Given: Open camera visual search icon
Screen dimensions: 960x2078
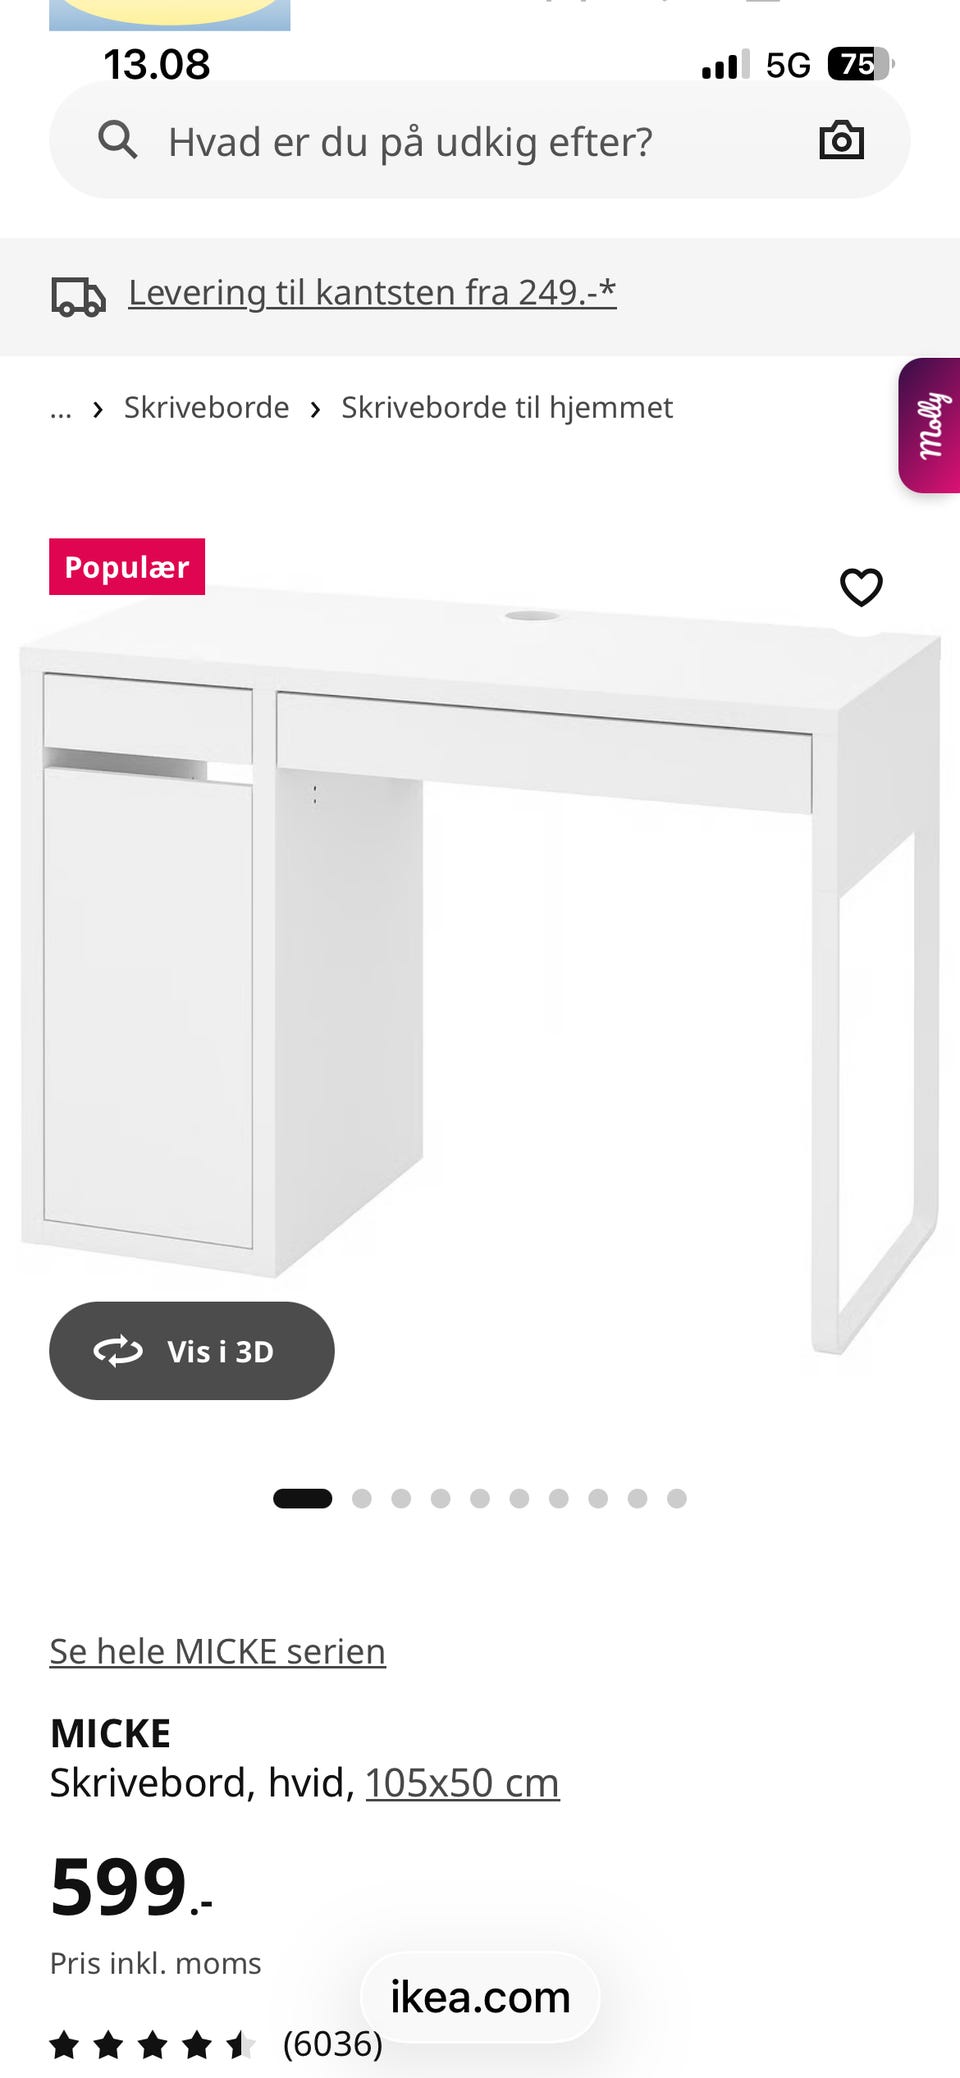Looking at the screenshot, I should (x=841, y=140).
